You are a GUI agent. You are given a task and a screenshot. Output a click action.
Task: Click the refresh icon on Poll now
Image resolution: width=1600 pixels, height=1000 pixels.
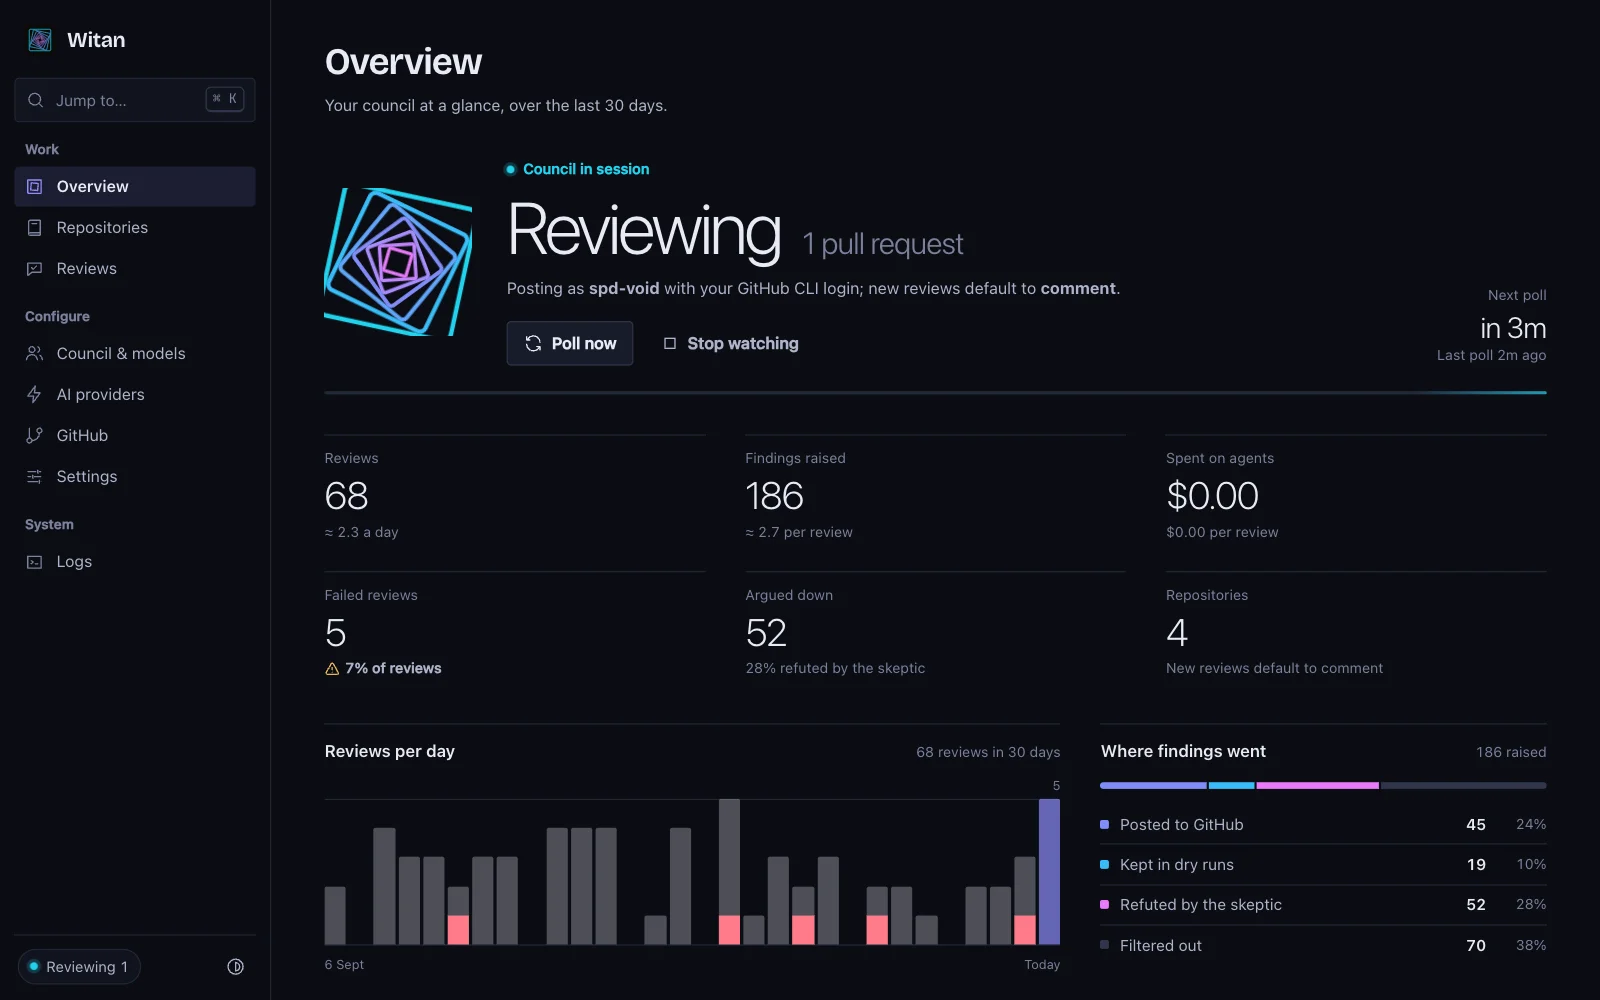coord(533,344)
